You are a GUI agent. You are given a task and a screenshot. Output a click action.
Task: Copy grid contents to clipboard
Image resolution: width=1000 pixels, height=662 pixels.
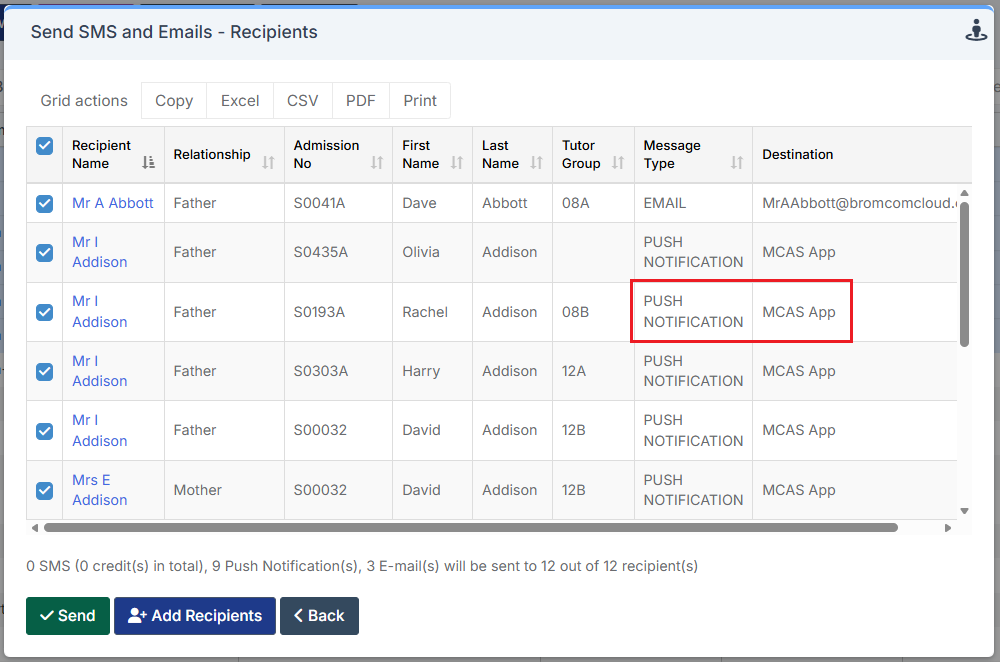[x=174, y=101]
